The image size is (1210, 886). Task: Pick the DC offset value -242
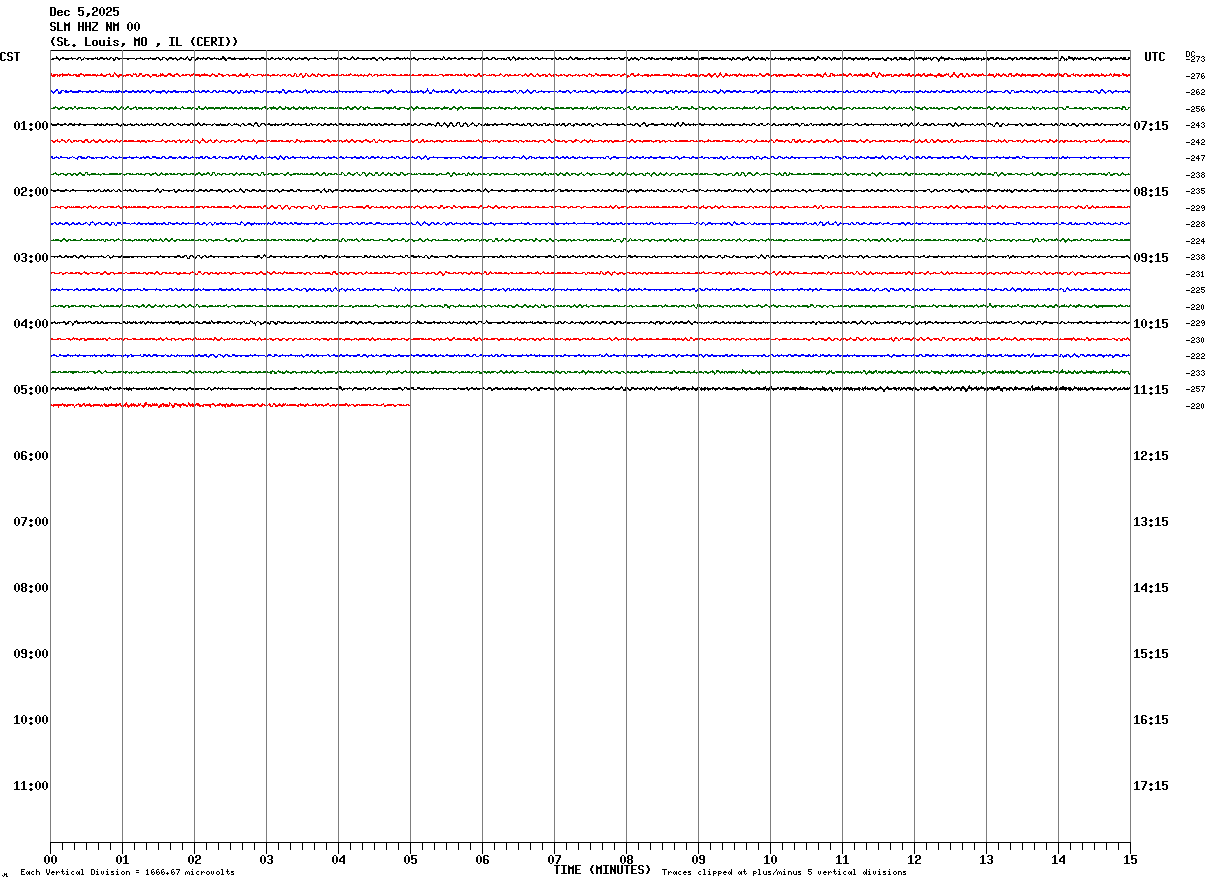point(1196,142)
